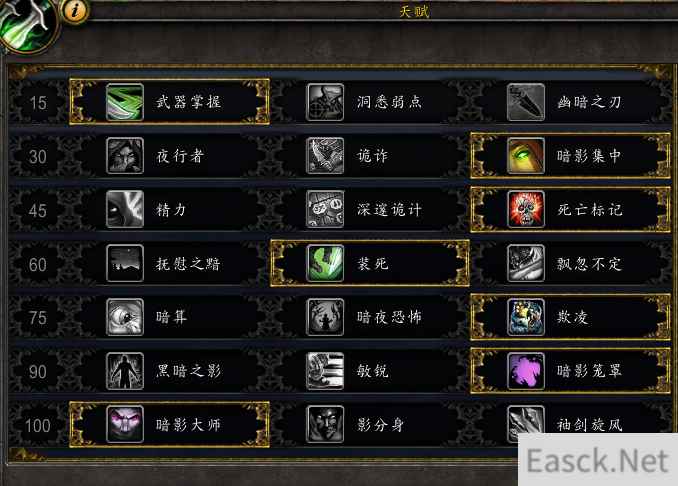The image size is (678, 486).
Task: Click the 暗影集中 green eye icon
Action: 526,156
